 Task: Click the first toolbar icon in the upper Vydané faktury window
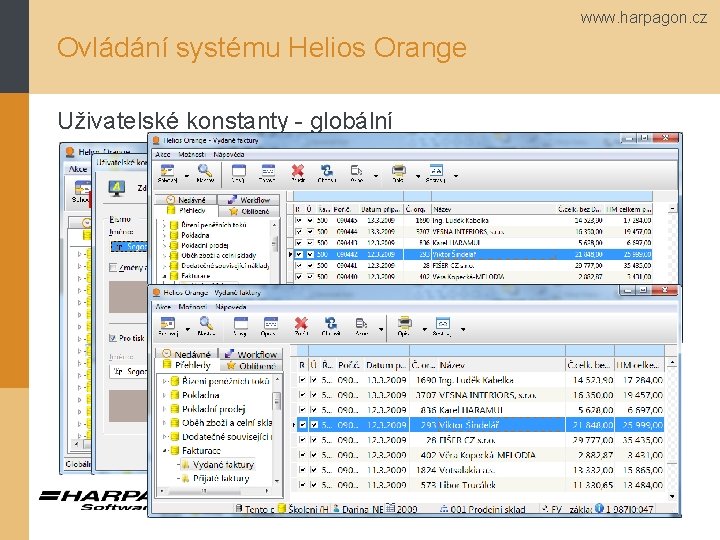[167, 171]
